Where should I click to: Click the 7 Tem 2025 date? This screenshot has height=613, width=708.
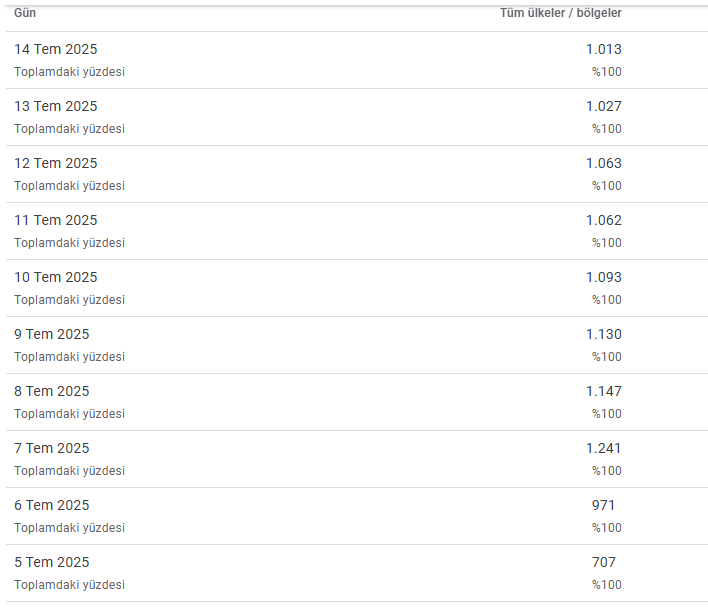coord(51,448)
